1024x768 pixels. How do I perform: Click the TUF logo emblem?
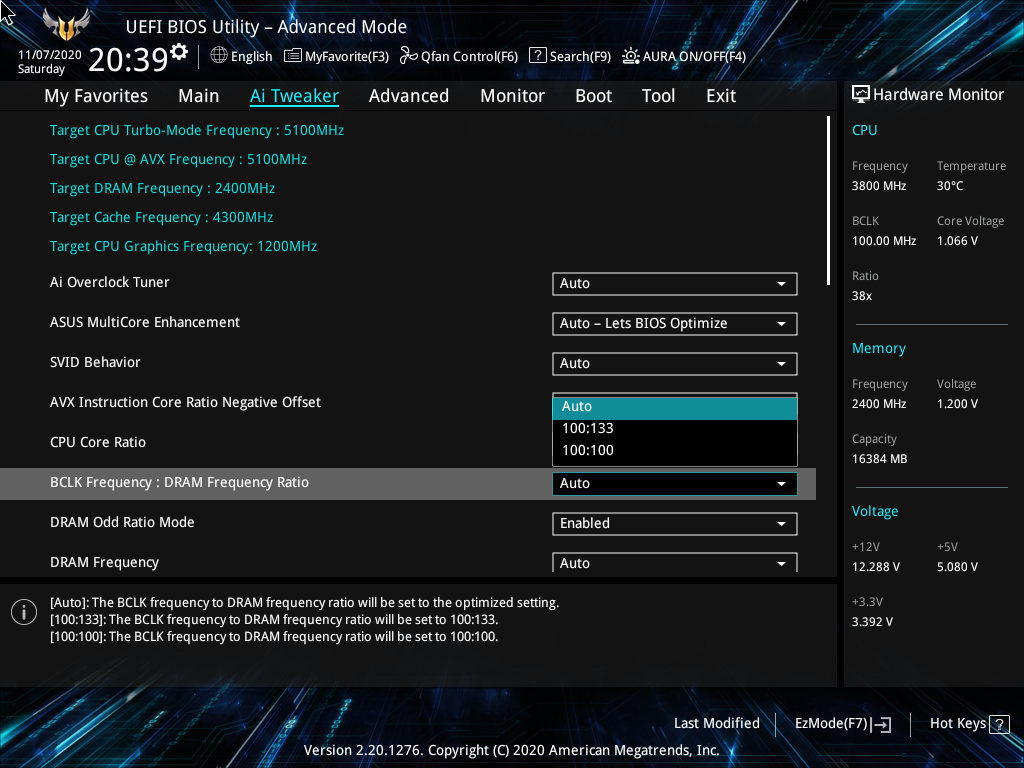point(65,25)
